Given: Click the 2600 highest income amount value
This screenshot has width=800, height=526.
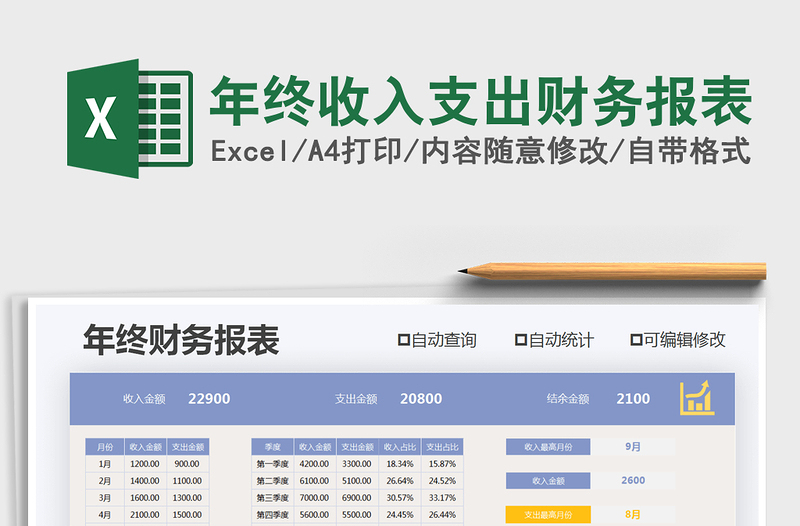Looking at the screenshot, I should click(633, 481).
